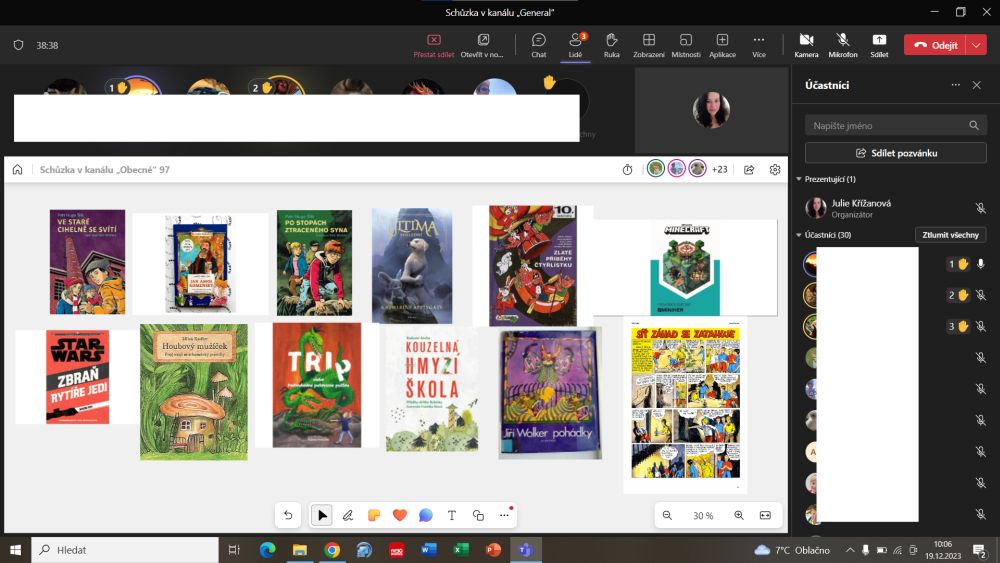Select the Po stopách ztraceného syna cover
Image resolution: width=1000 pixels, height=563 pixels.
(314, 263)
